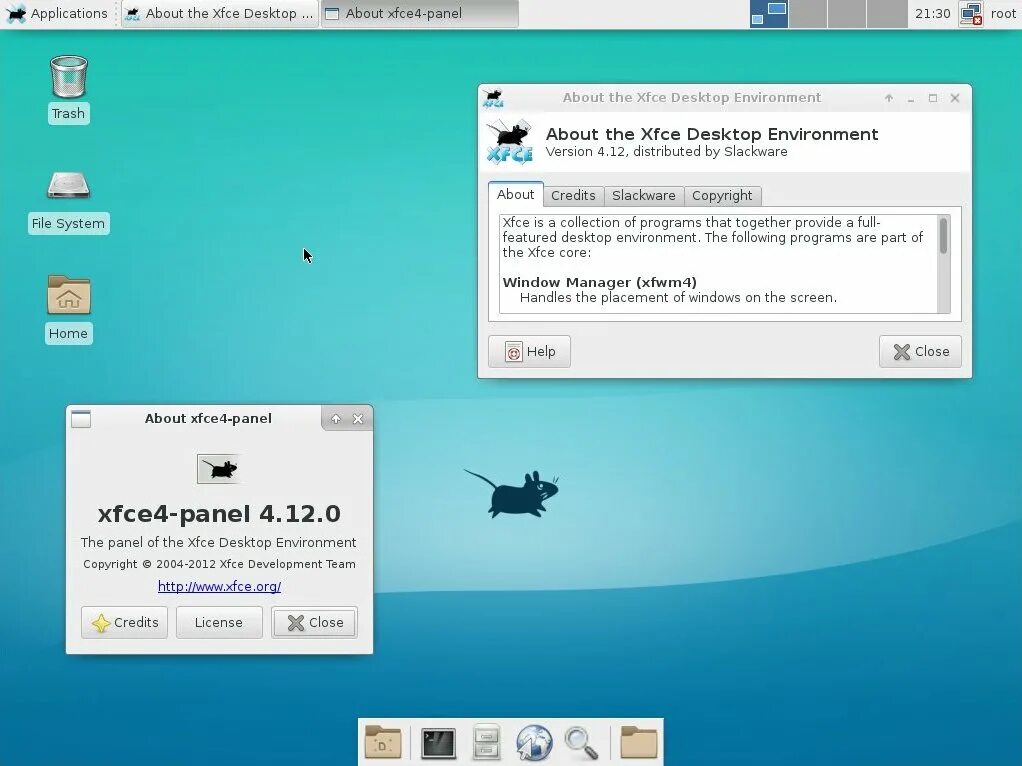This screenshot has height=766, width=1022.
Task: Click the network status icon in the system tray
Action: pos(969,14)
